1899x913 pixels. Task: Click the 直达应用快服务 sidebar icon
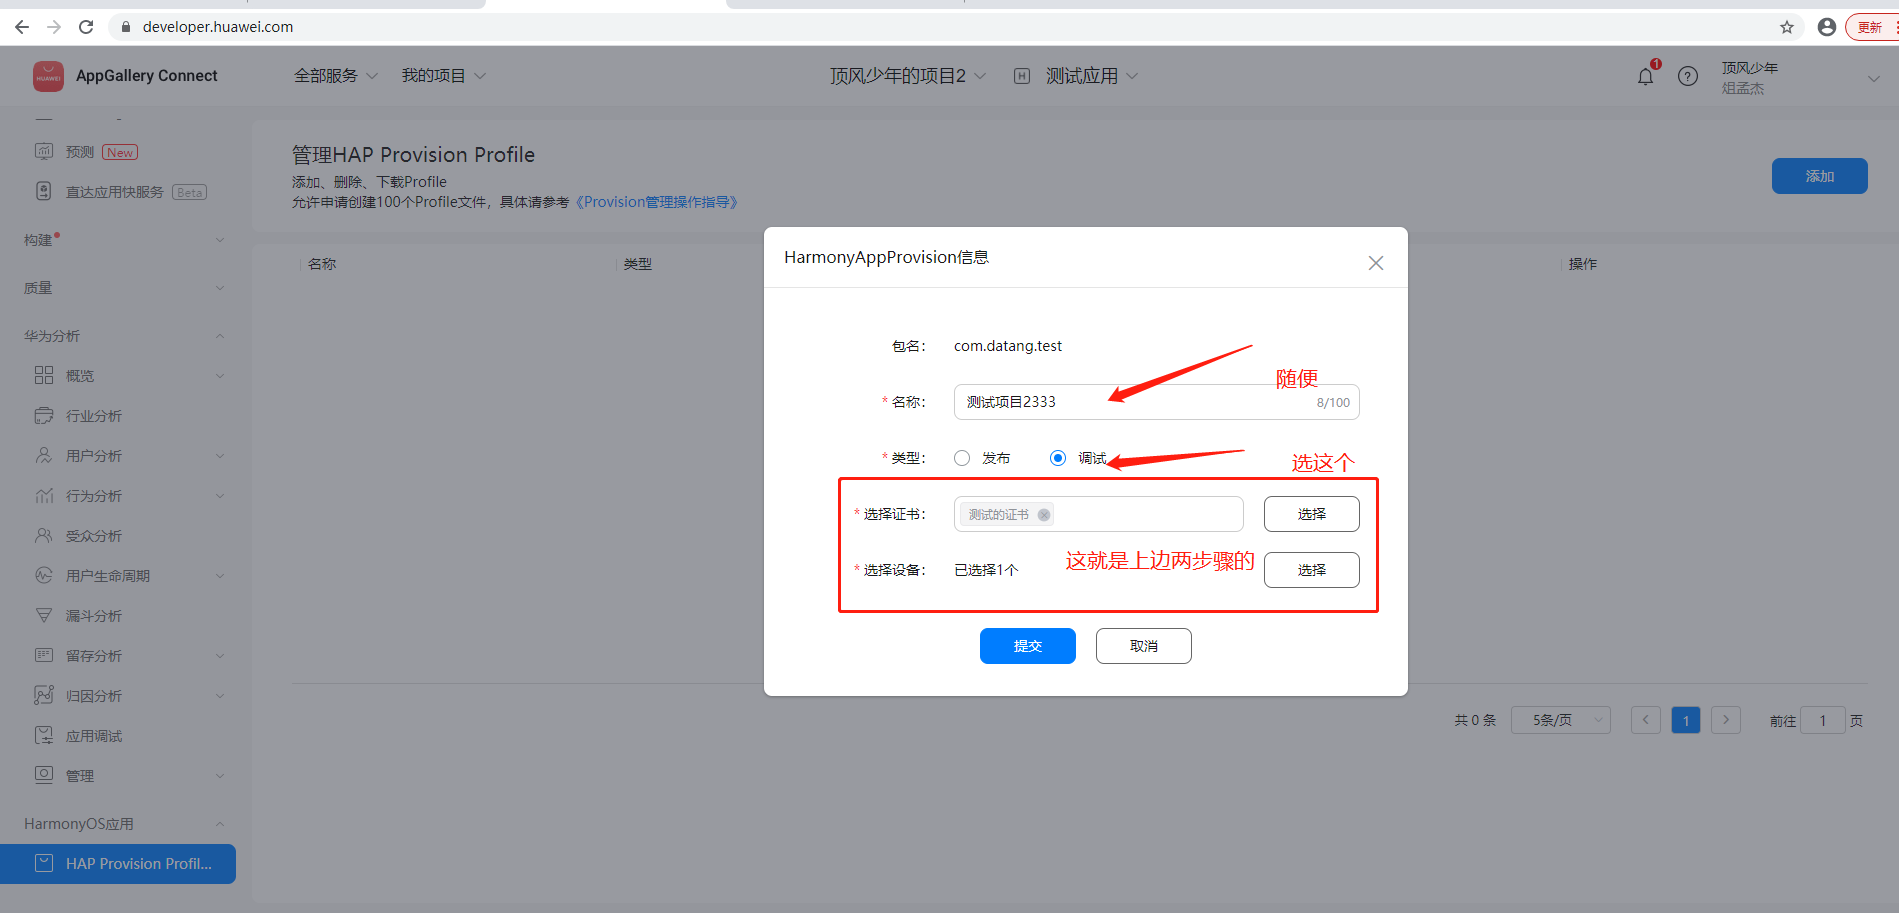44,191
